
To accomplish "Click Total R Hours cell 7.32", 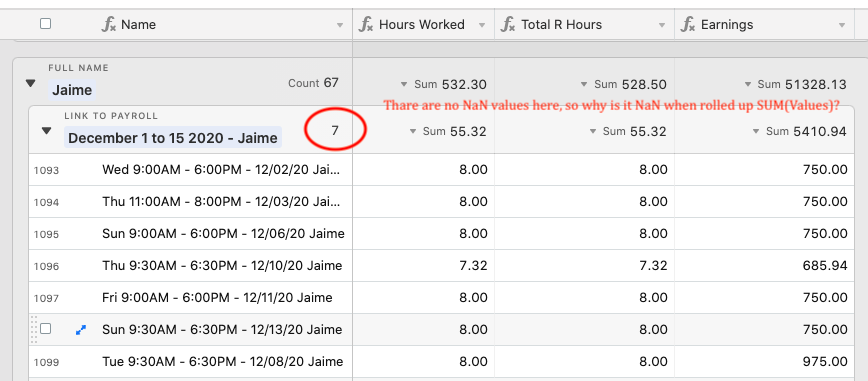I will pos(585,266).
